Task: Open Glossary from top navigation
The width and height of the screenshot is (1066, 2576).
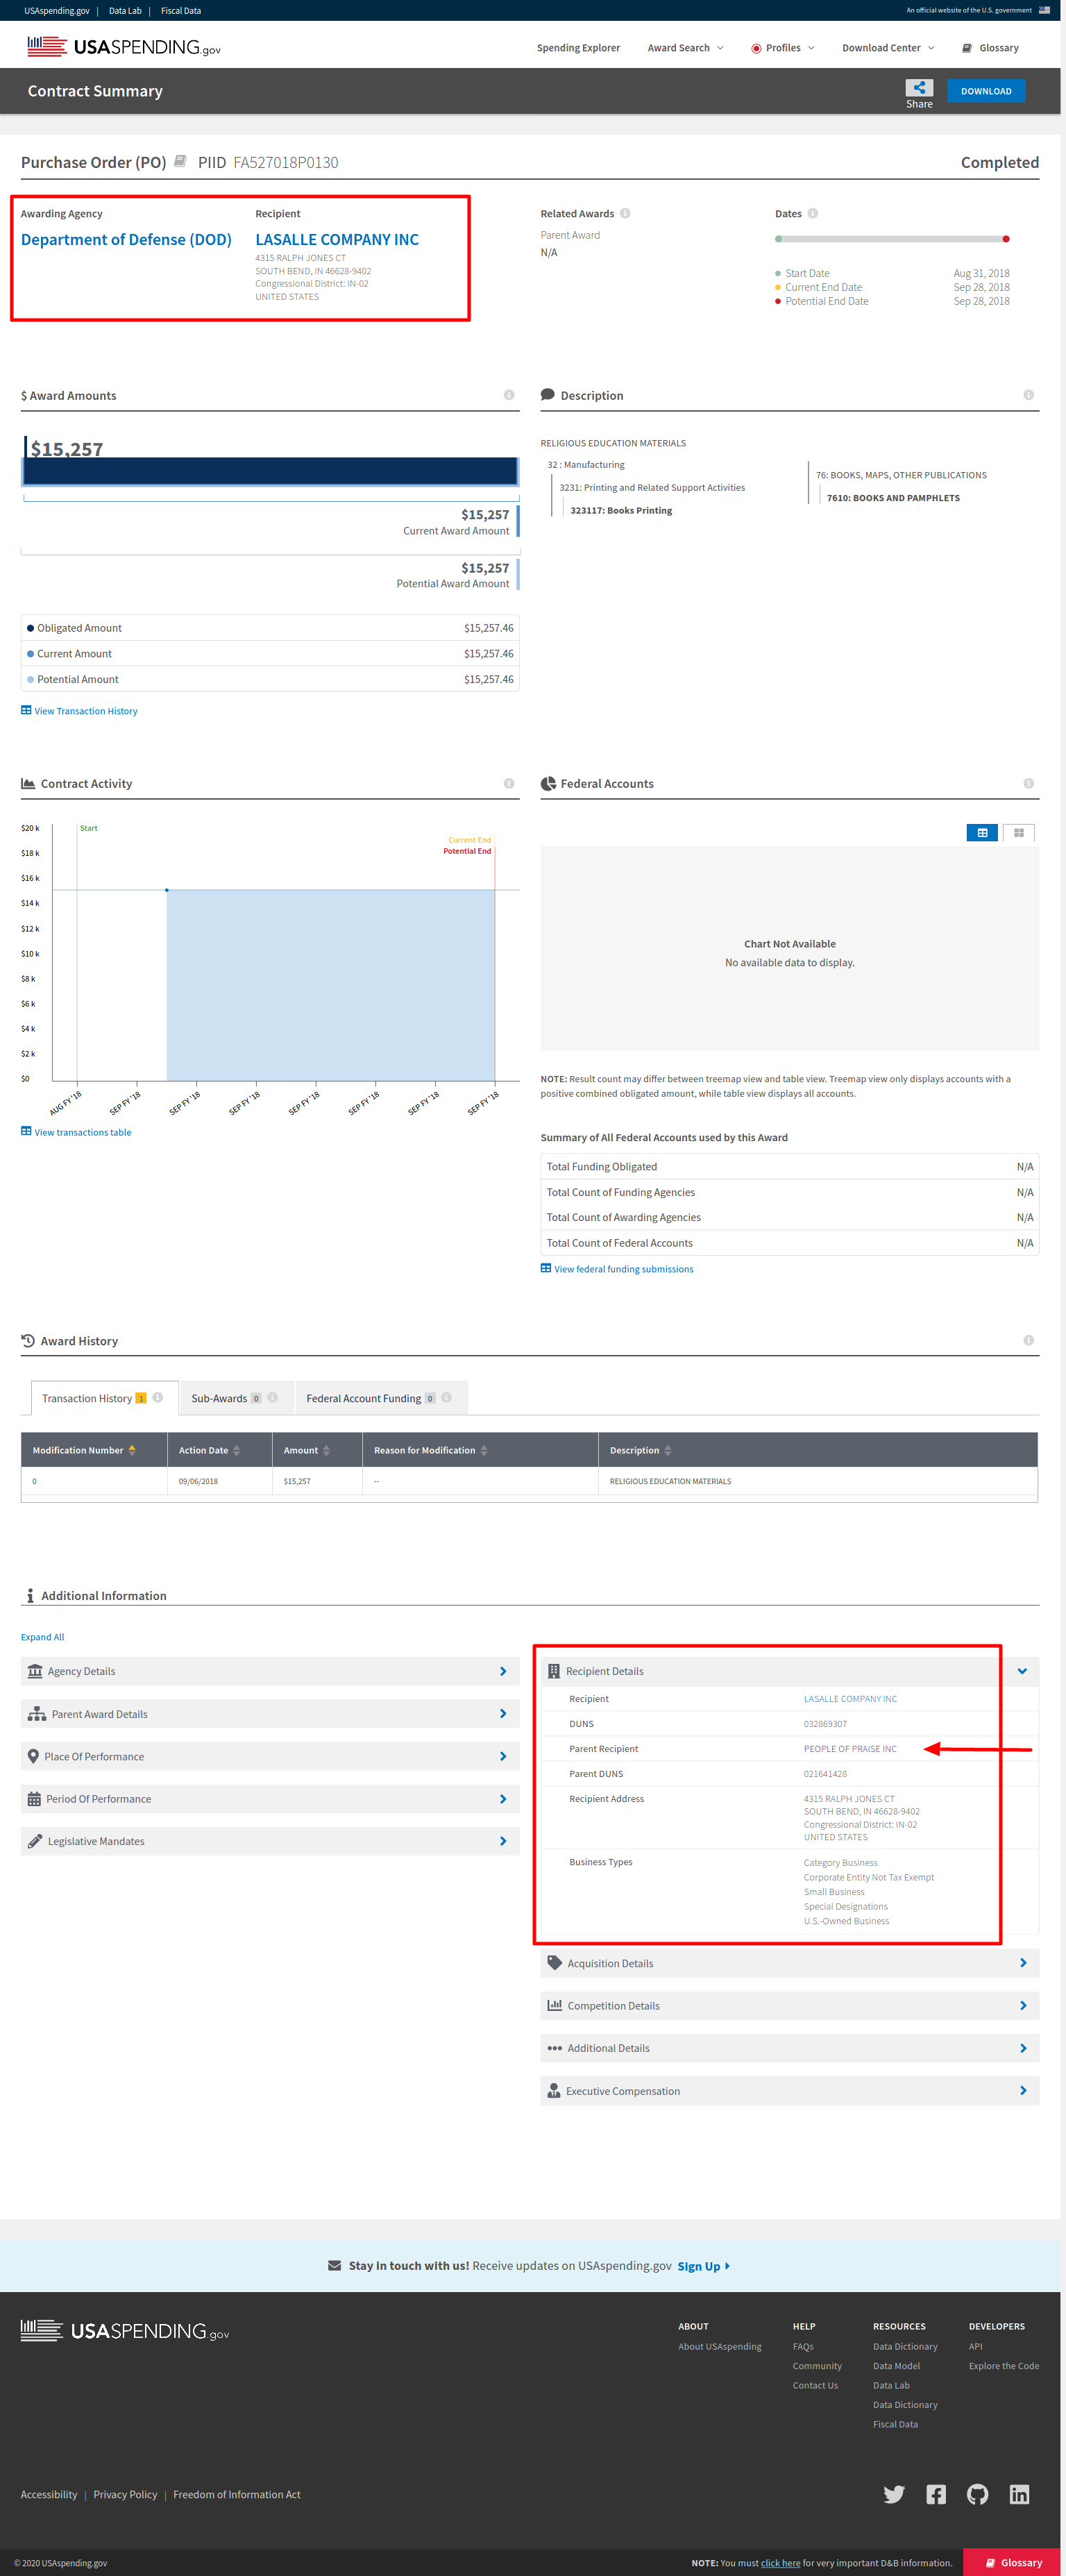Action: [x=990, y=48]
